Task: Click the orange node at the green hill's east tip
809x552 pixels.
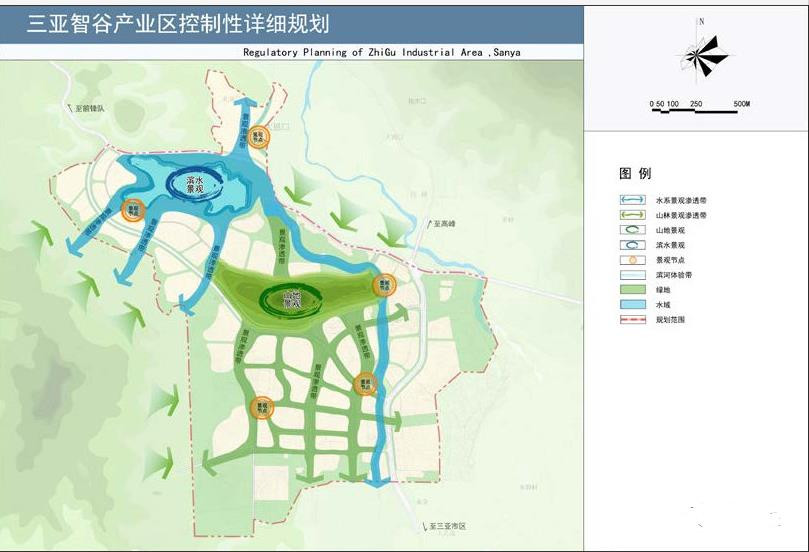Action: [381, 286]
